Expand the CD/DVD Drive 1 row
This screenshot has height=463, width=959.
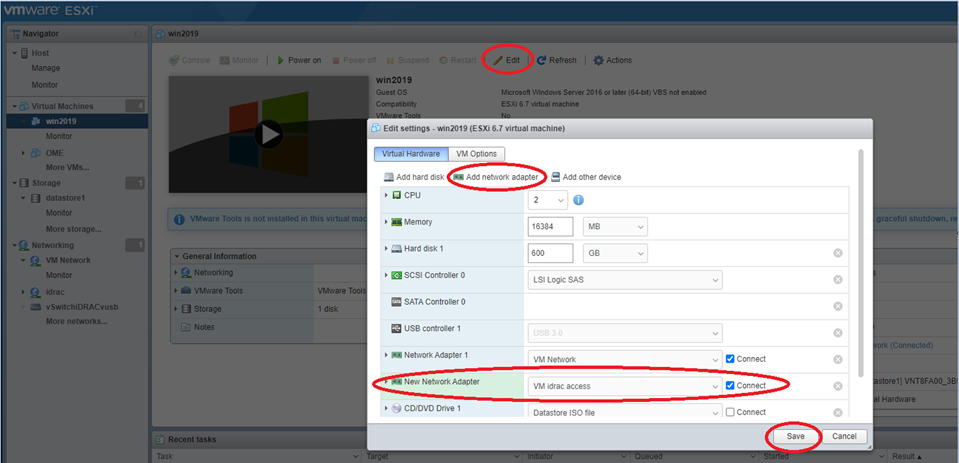(386, 408)
